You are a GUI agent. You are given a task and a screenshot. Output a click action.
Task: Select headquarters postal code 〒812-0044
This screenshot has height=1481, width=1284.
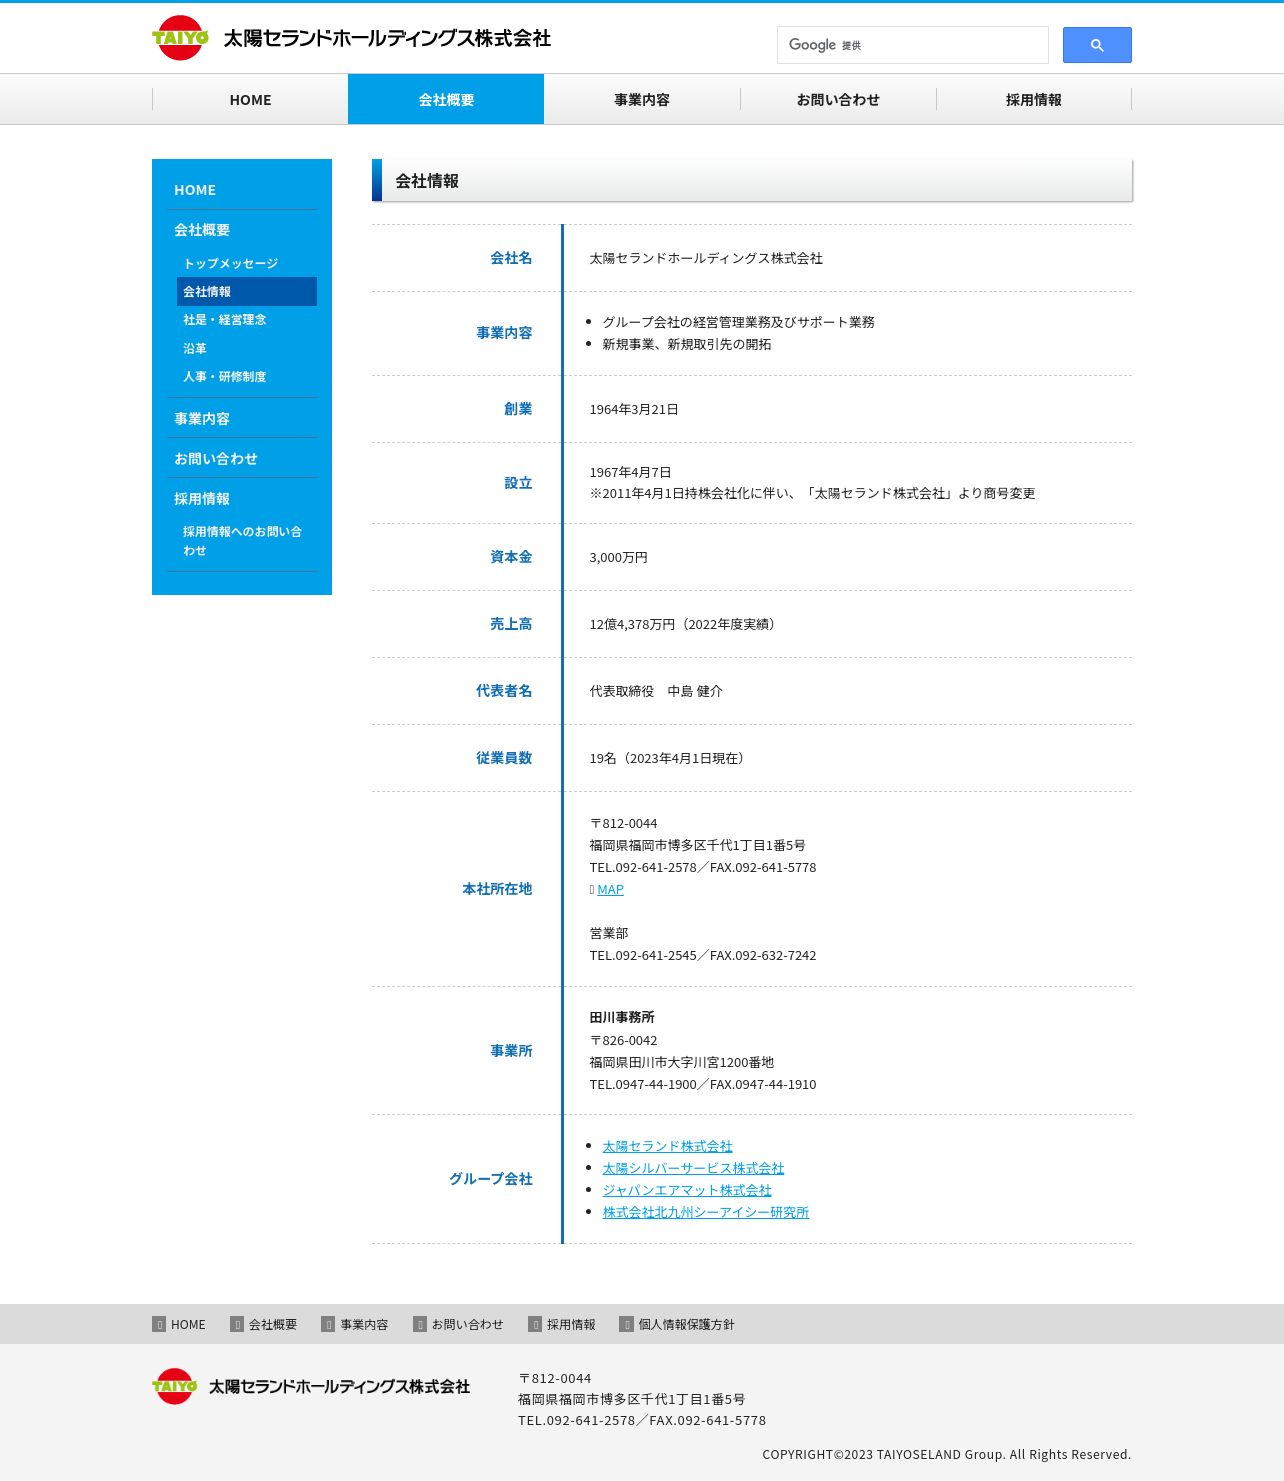pos(623,824)
